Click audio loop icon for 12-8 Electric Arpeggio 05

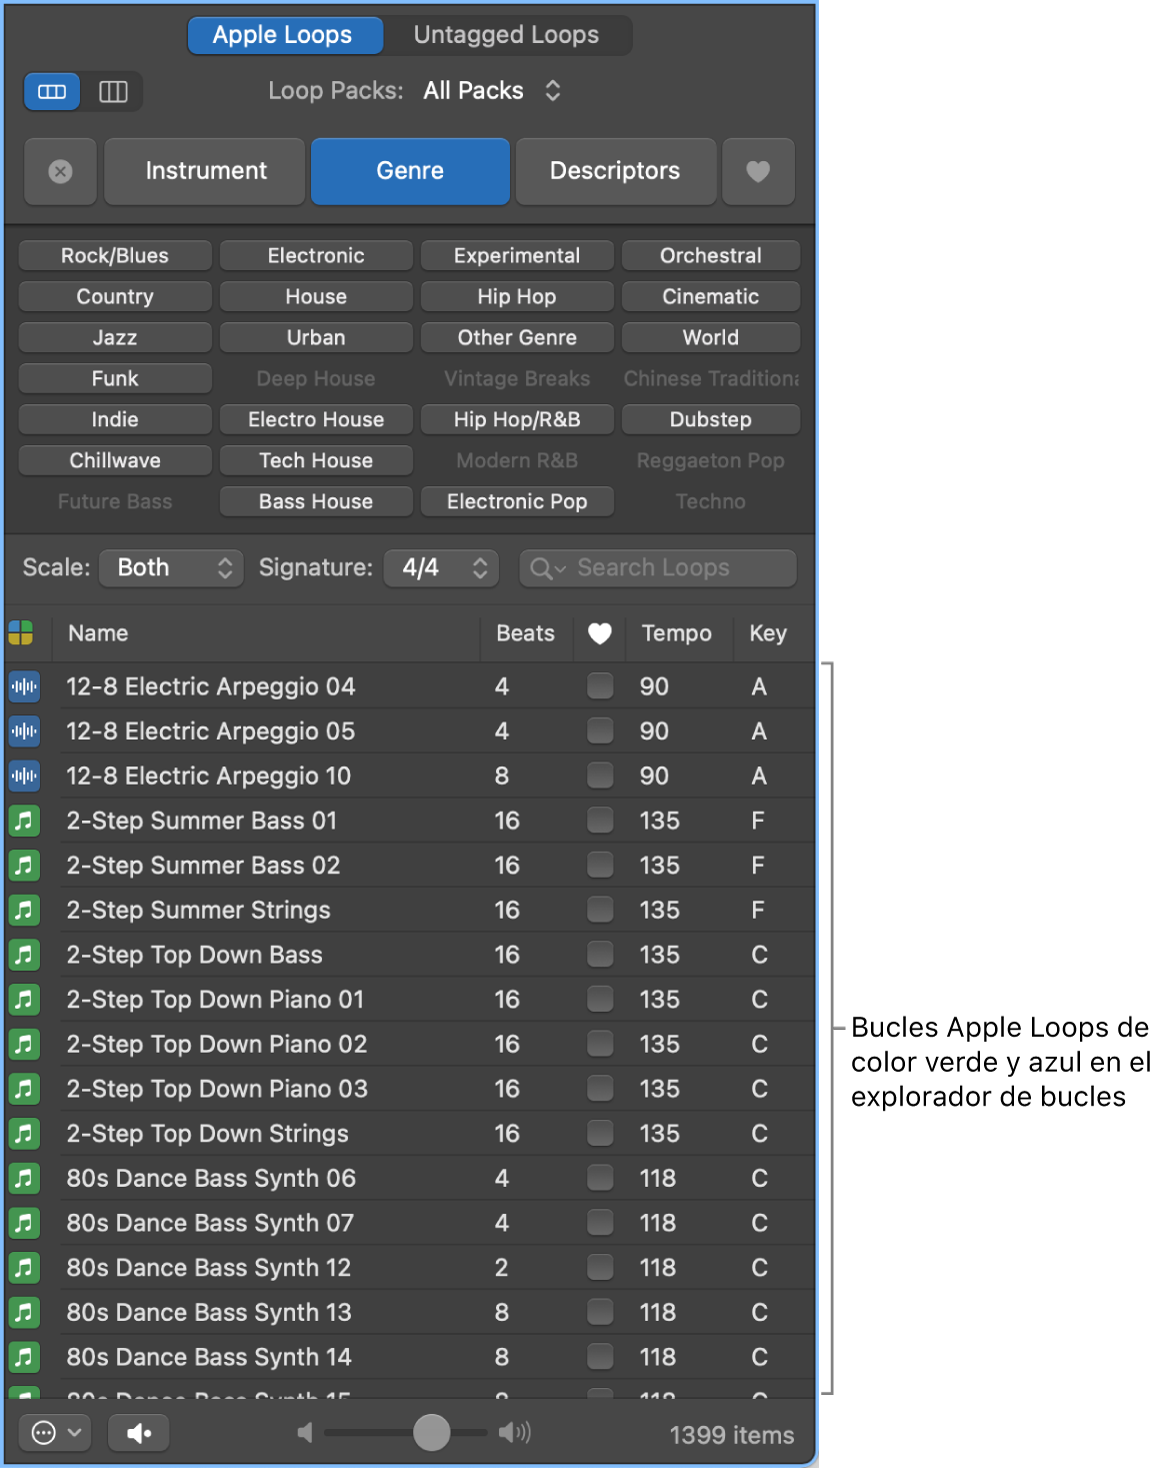[24, 731]
